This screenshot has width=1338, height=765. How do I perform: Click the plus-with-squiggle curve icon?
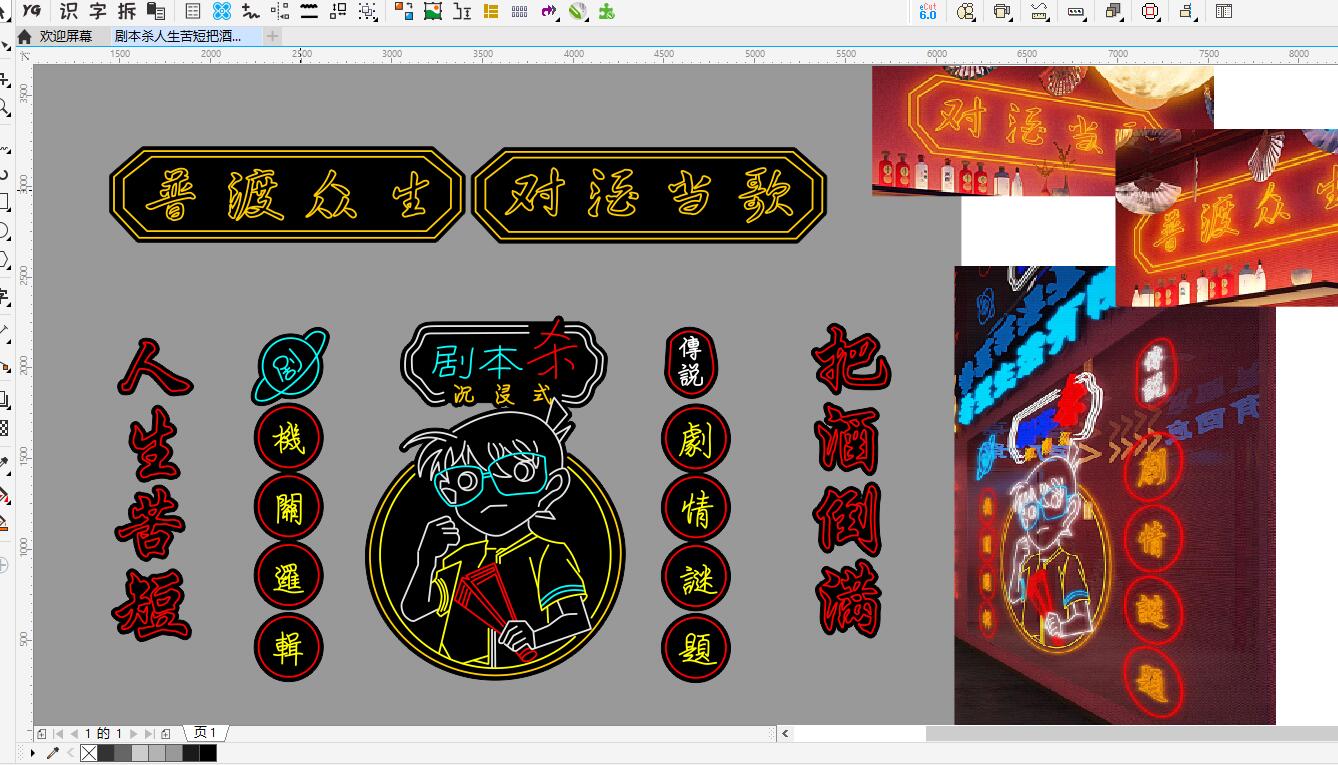click(x=251, y=11)
